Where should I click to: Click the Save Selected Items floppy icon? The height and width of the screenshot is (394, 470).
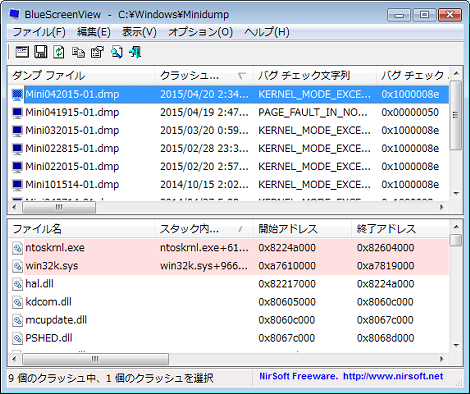pyautogui.click(x=41, y=52)
